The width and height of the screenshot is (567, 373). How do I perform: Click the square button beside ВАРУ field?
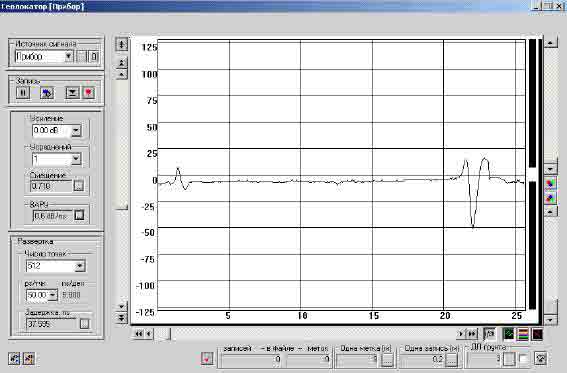[x=79, y=215]
